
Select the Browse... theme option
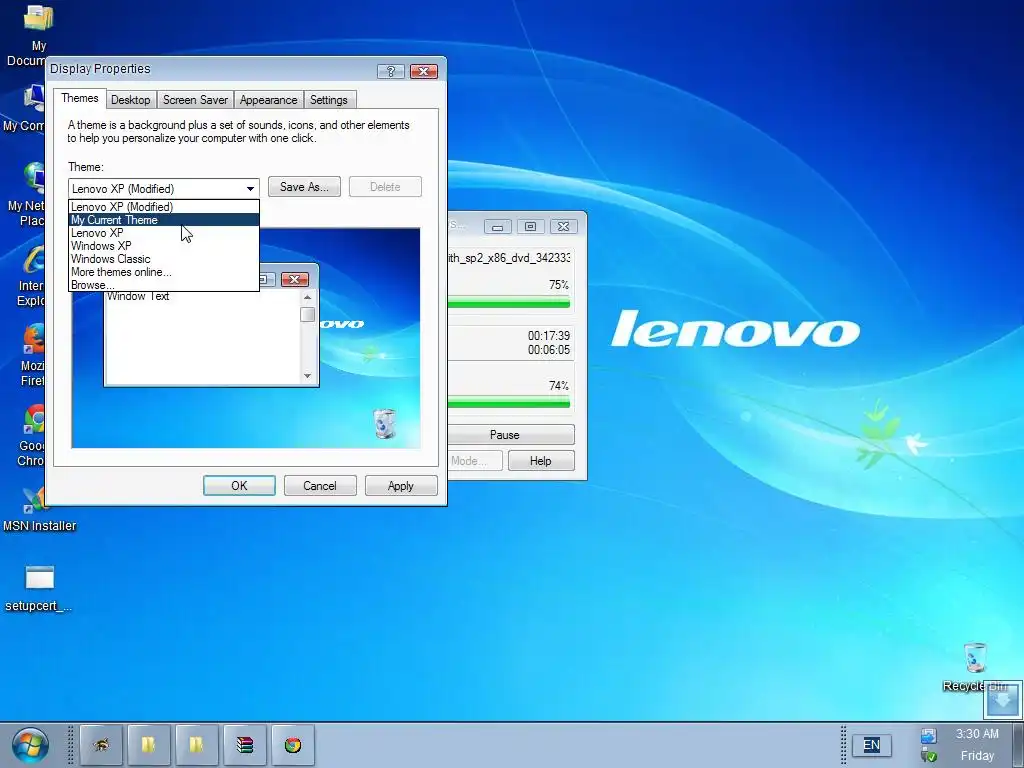click(164, 285)
